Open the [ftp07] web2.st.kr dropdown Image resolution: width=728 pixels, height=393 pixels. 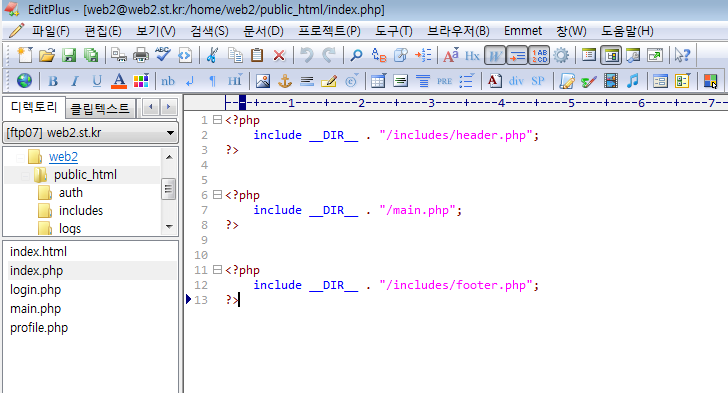point(91,133)
